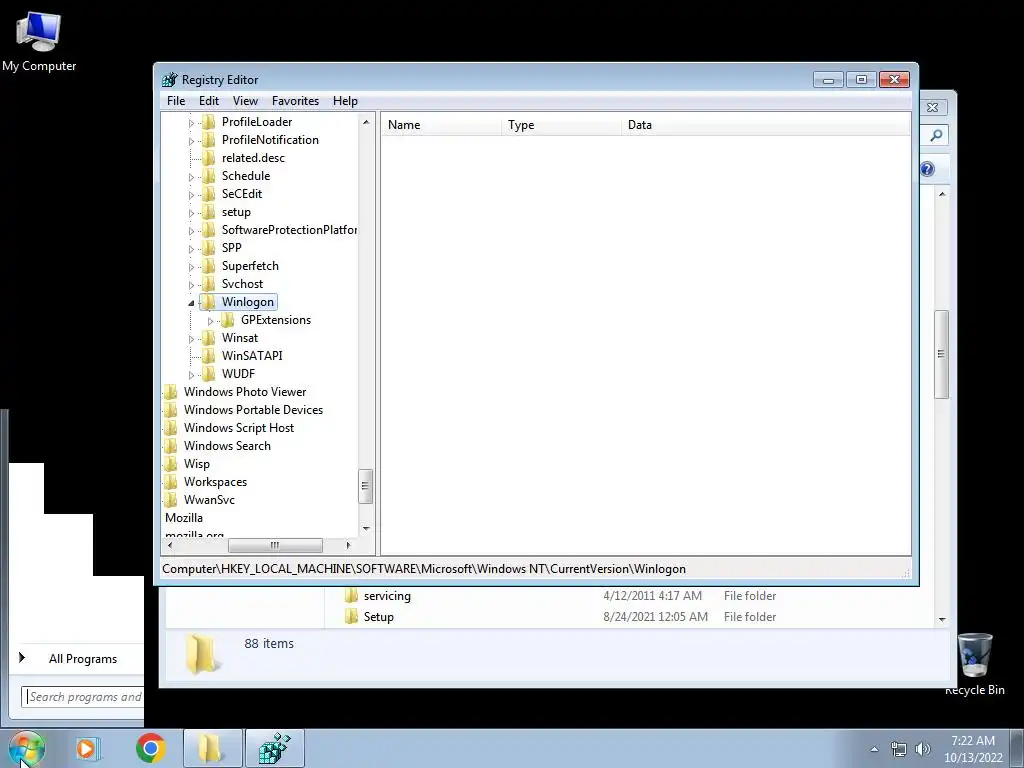The width and height of the screenshot is (1024, 768).
Task: Select the SoftwareProtectionPlatform folder icon
Action: (208, 230)
